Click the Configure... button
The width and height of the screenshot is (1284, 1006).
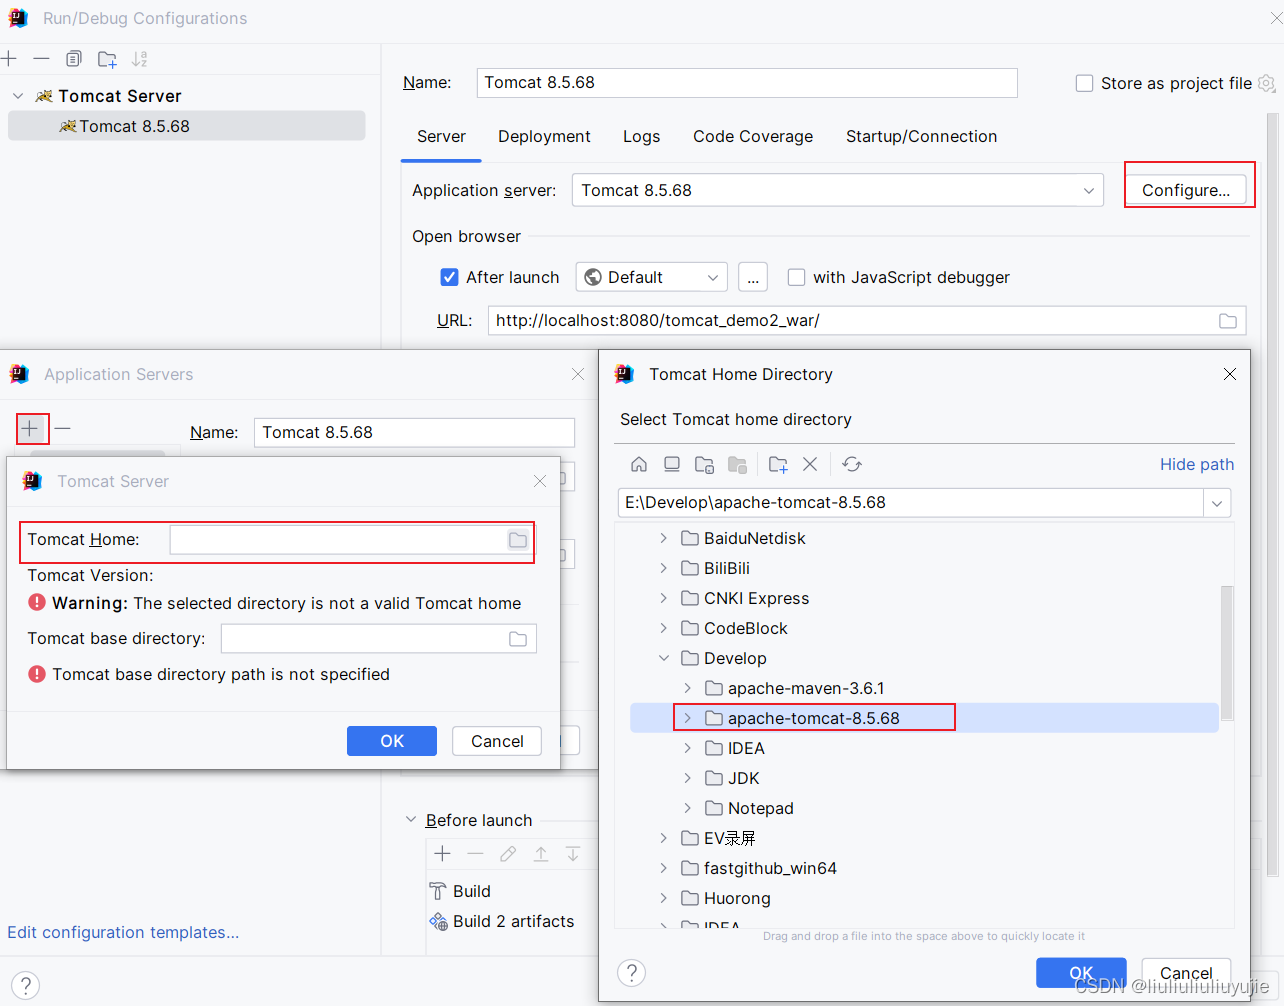click(x=1186, y=190)
